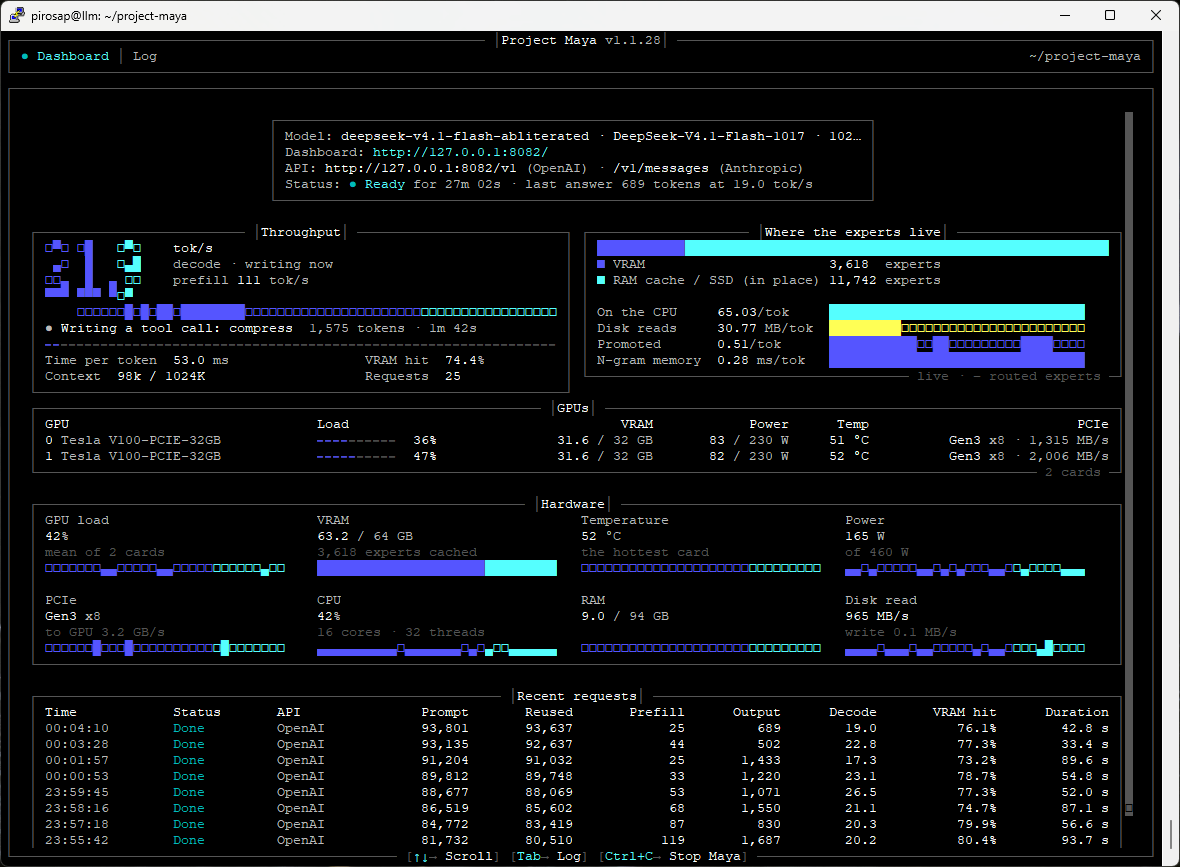Click the PuTTY icon in the title bar

pos(17,15)
